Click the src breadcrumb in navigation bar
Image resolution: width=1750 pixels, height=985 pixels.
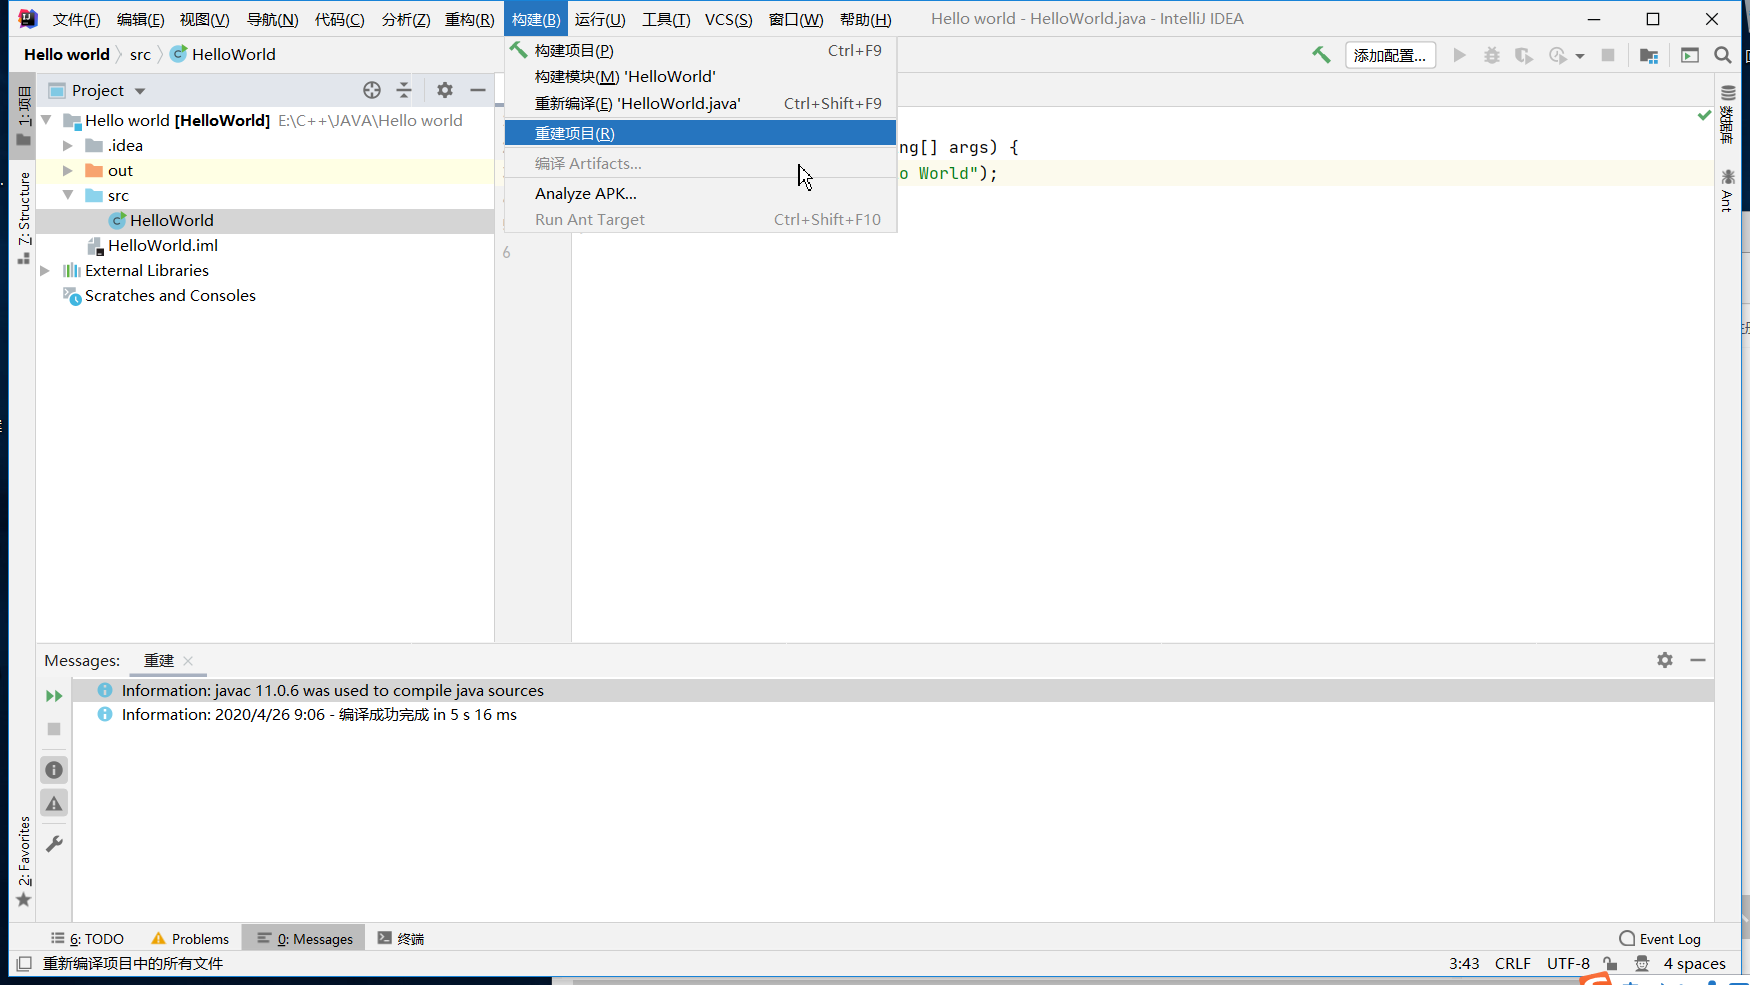click(x=140, y=55)
